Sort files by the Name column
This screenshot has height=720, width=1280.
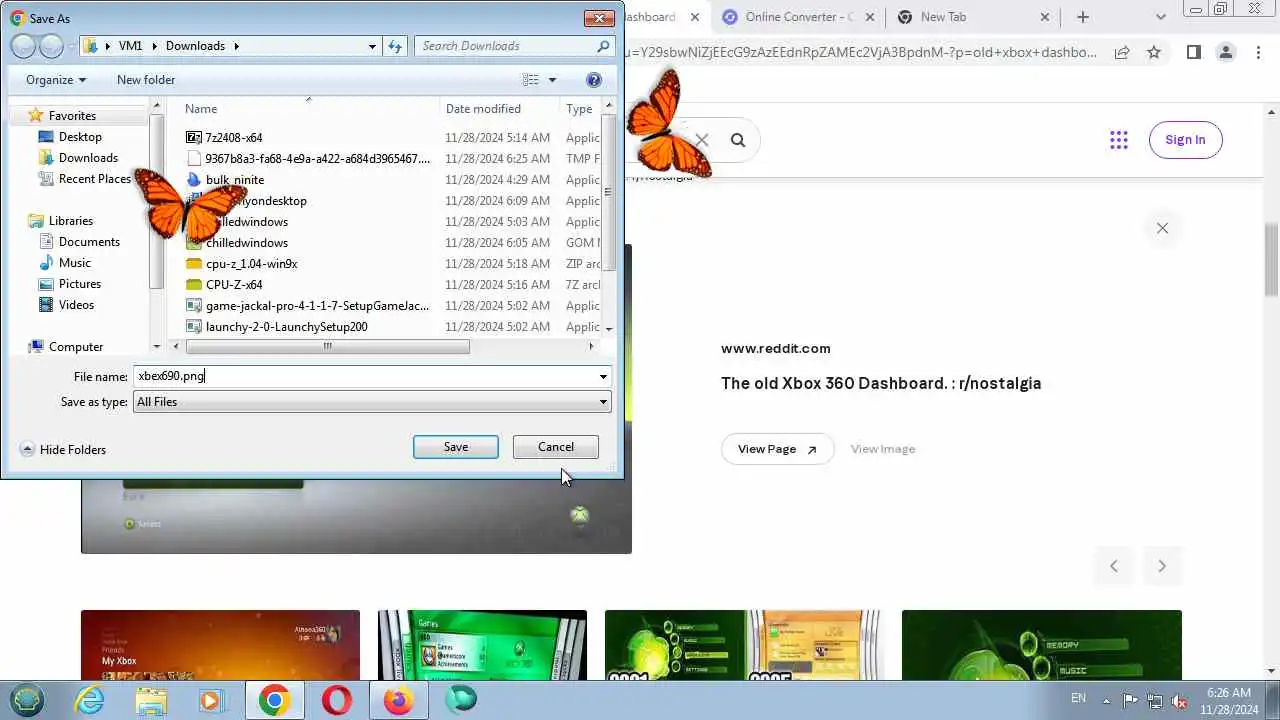201,109
